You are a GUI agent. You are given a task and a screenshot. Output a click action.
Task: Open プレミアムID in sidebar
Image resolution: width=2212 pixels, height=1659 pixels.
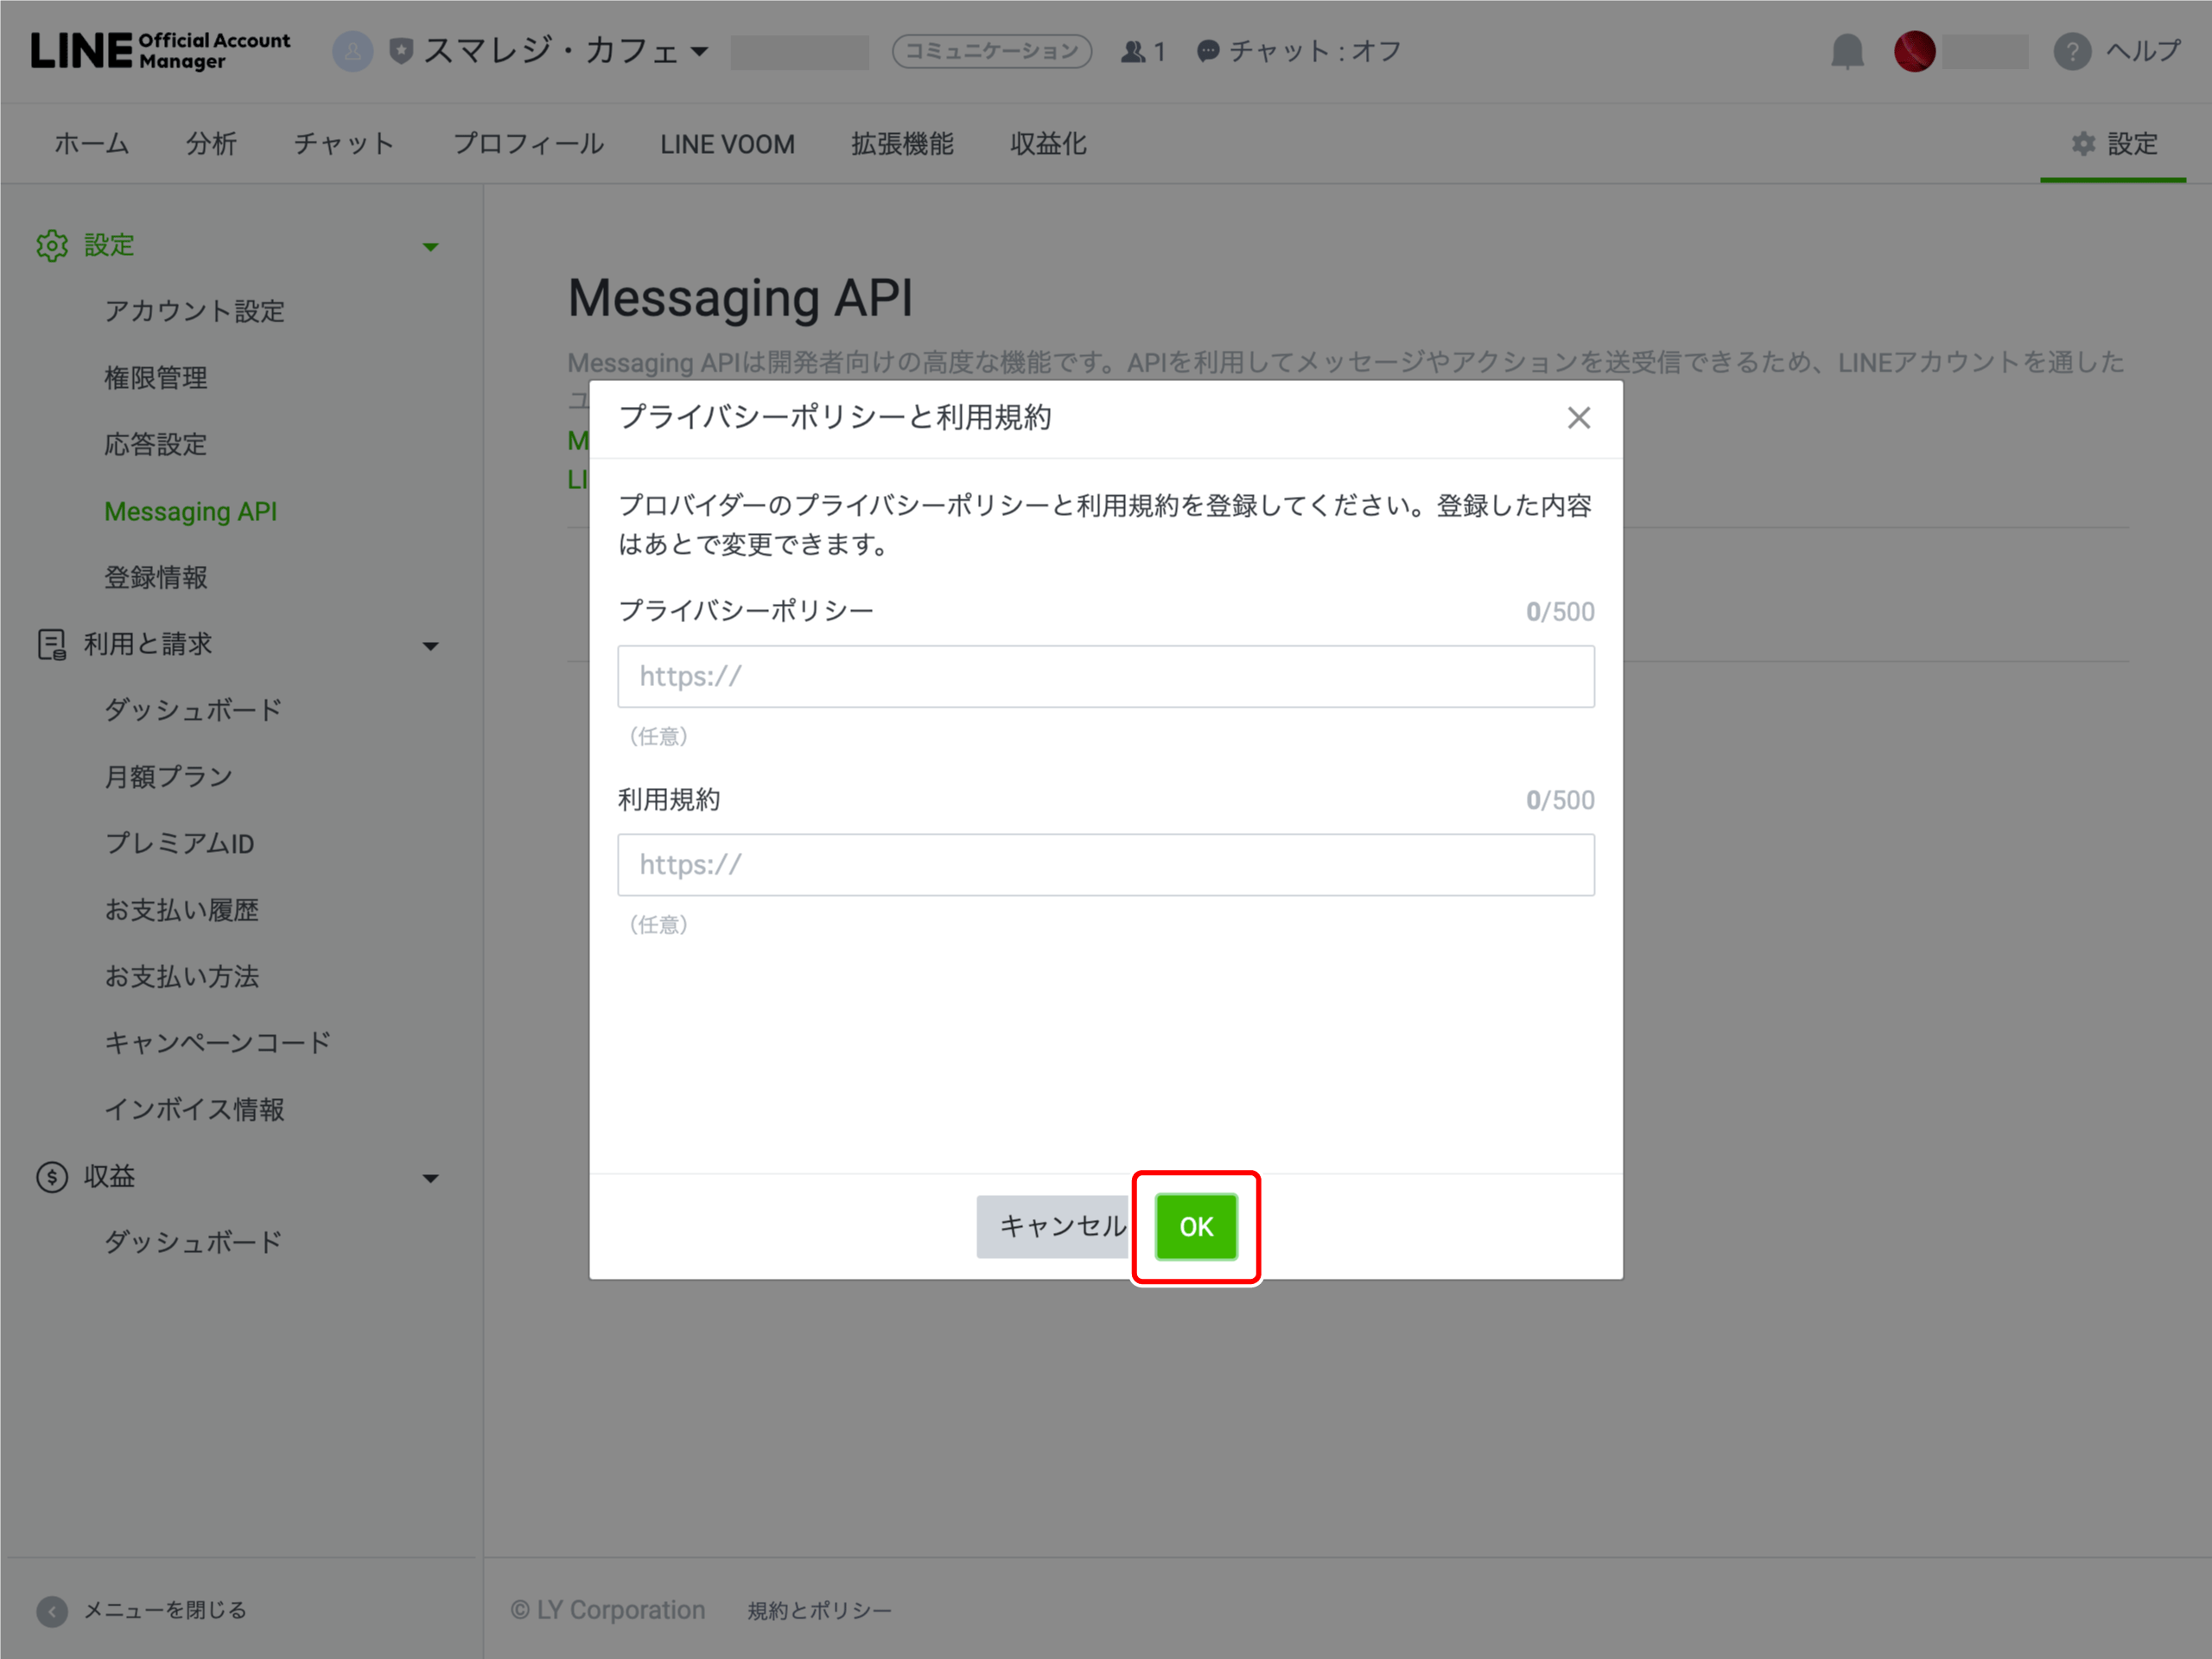click(x=180, y=843)
